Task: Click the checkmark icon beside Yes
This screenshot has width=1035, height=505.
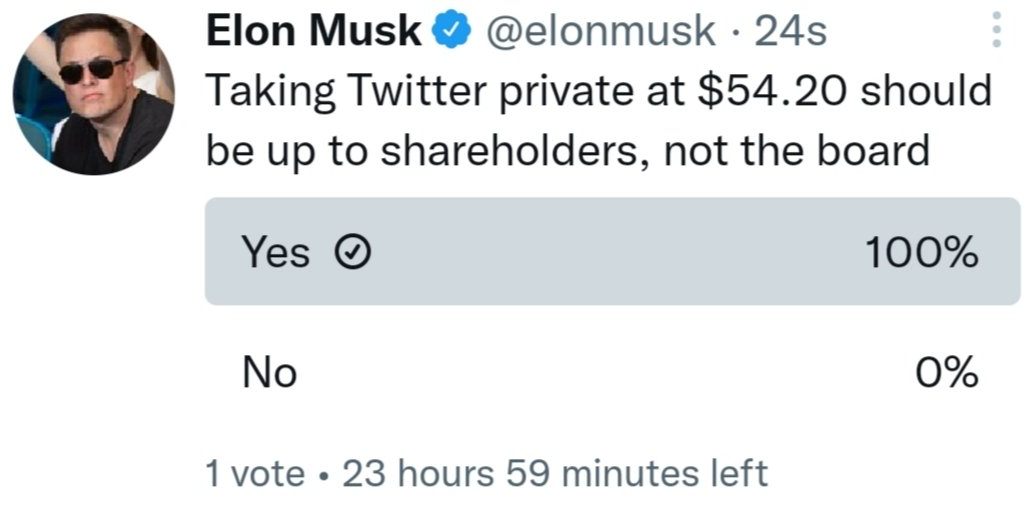Action: tap(351, 254)
